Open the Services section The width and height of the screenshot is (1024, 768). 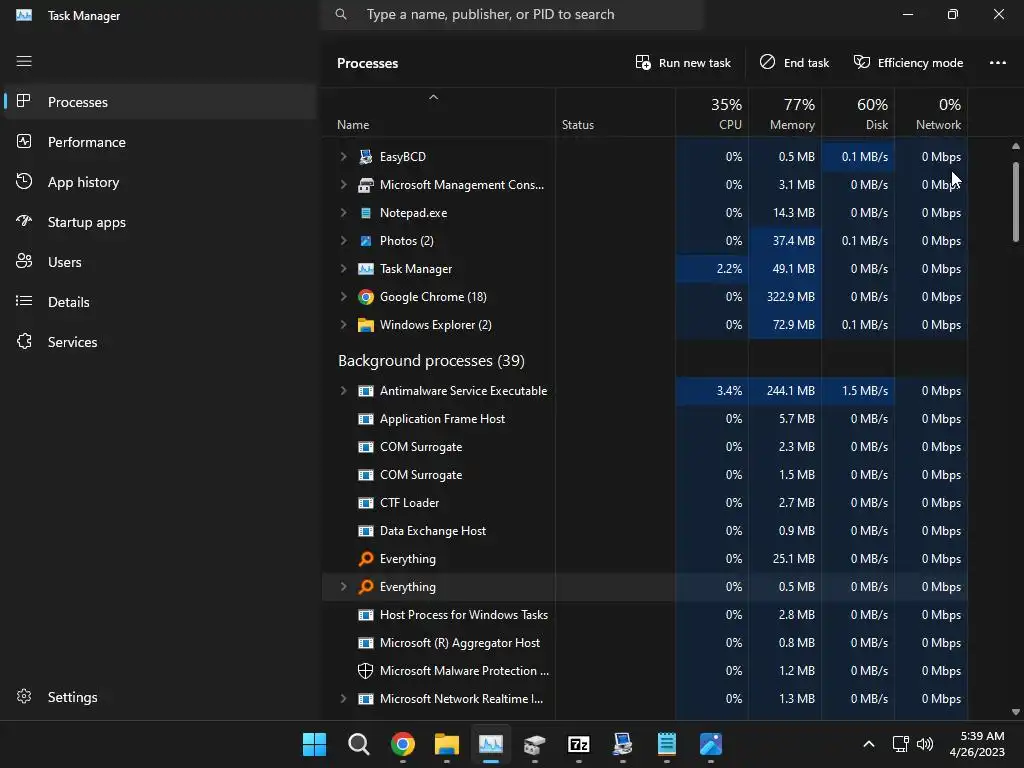160,342
